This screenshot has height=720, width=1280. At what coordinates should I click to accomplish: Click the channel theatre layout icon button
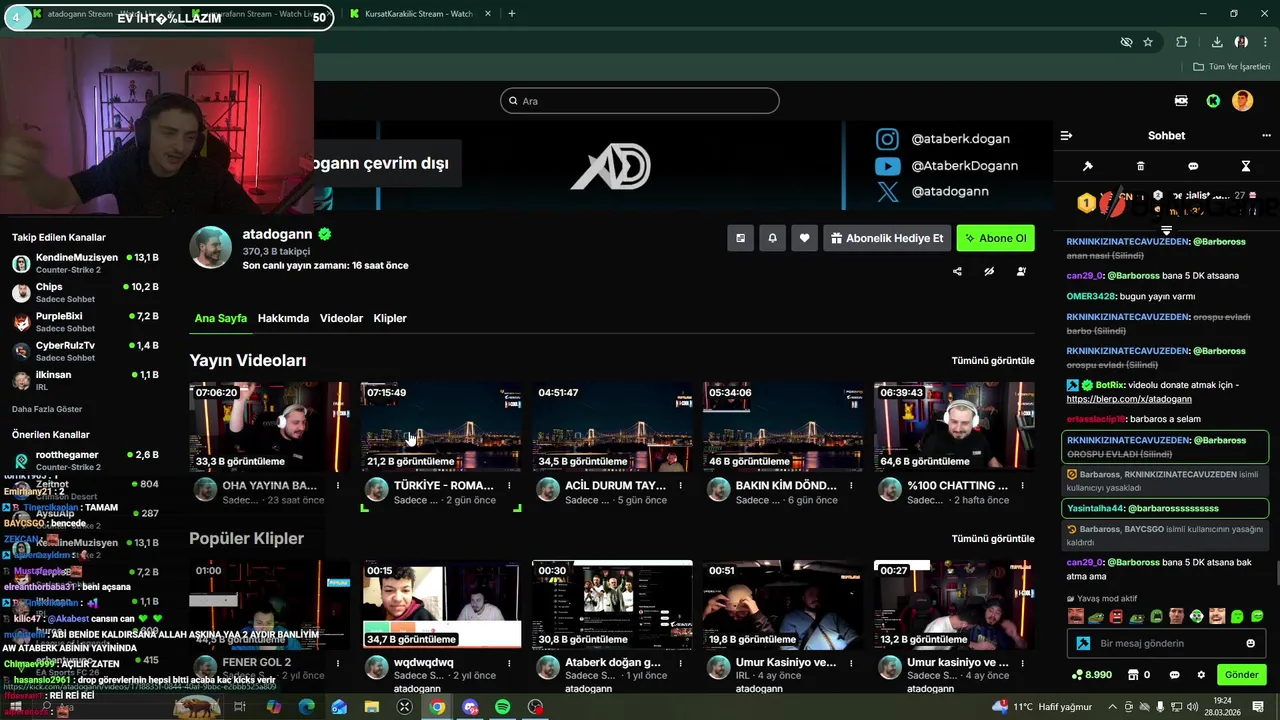740,238
